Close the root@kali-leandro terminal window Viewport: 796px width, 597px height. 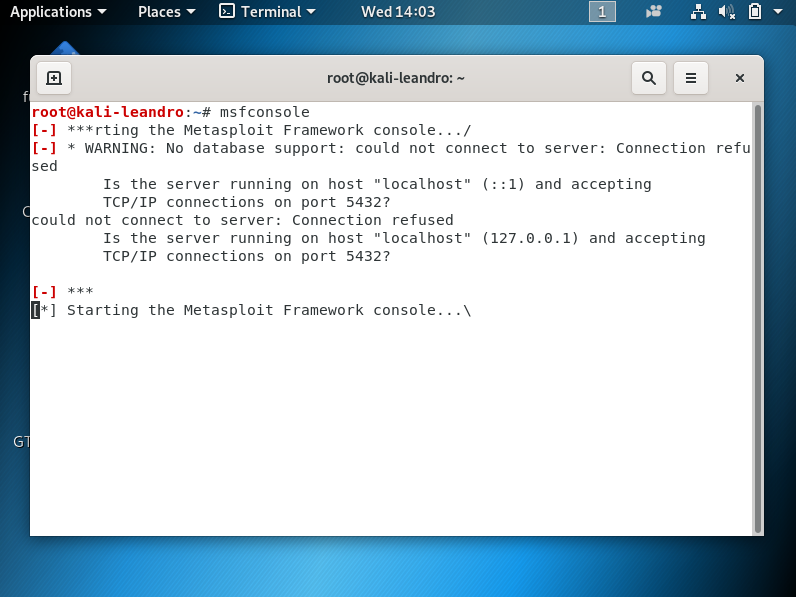740,78
